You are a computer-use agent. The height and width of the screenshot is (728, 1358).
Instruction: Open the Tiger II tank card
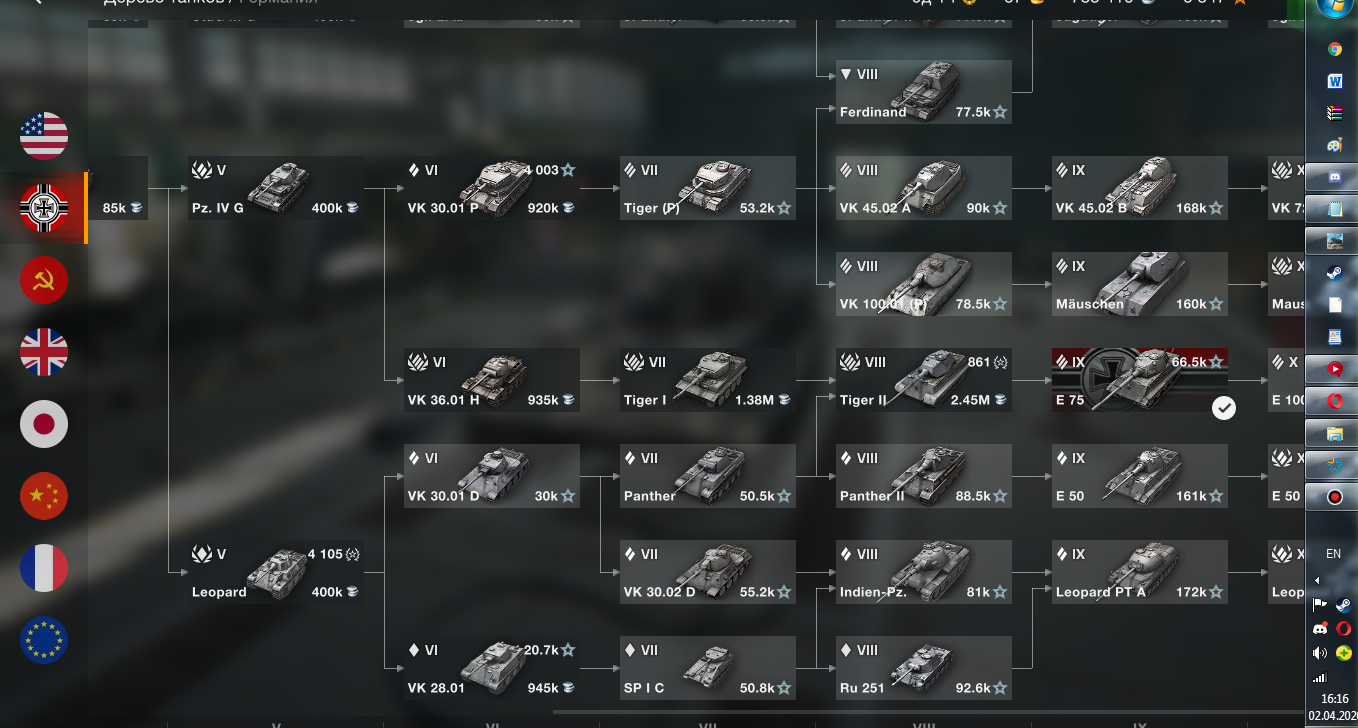[924, 380]
